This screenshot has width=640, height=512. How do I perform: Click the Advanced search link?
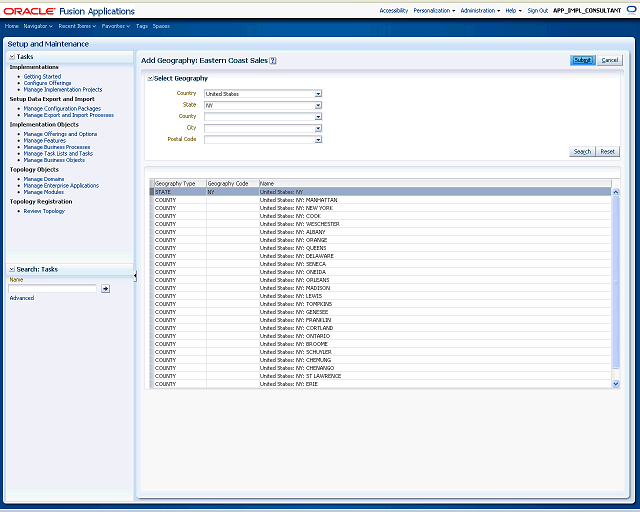click(22, 298)
